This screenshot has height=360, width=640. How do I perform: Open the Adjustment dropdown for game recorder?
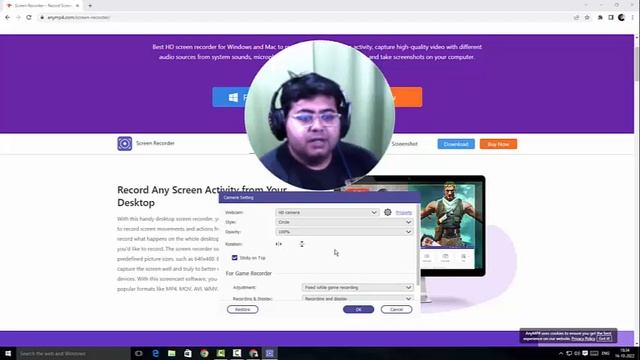tap(358, 287)
